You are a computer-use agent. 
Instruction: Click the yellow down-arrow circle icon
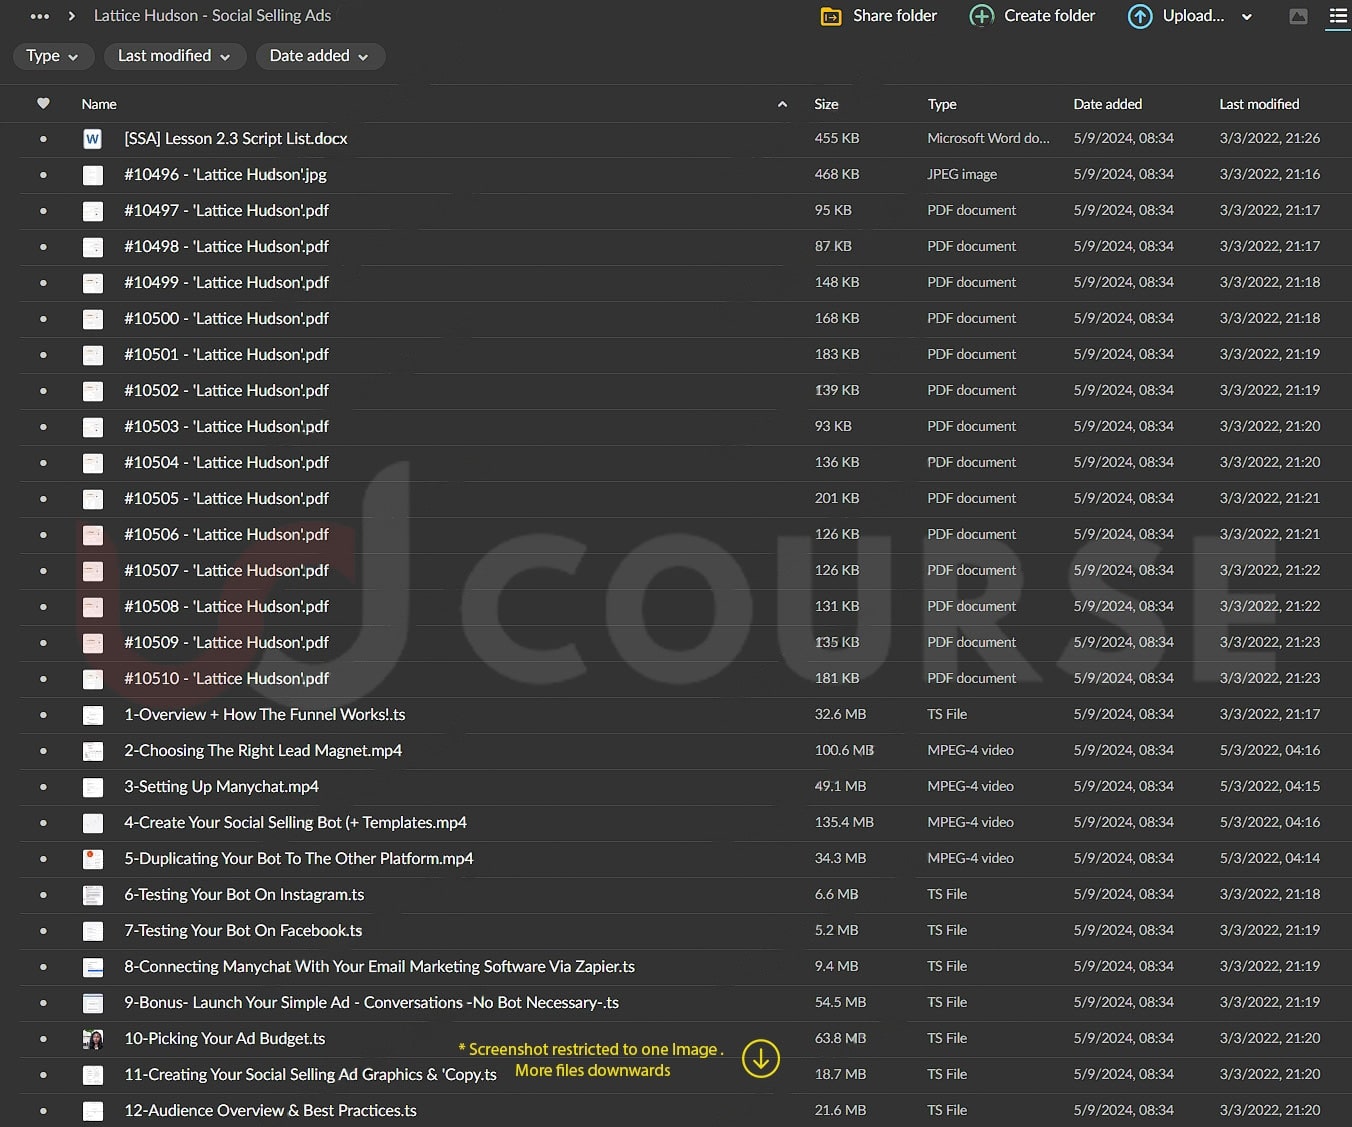(760, 1058)
